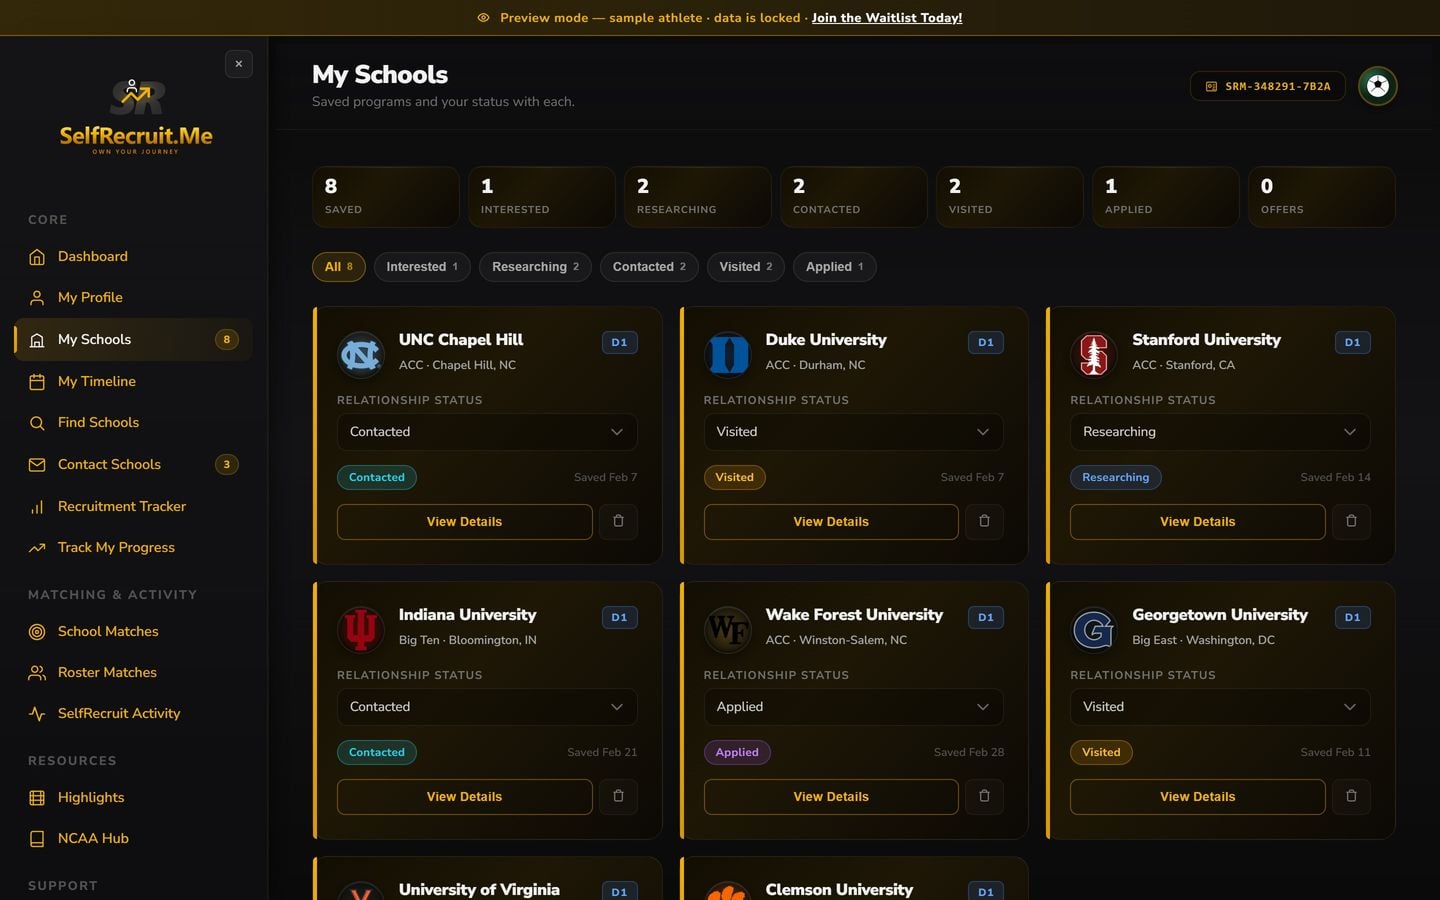The width and height of the screenshot is (1440, 900).
Task: Click the SelfRecruit.Me logo
Action: tap(136, 117)
